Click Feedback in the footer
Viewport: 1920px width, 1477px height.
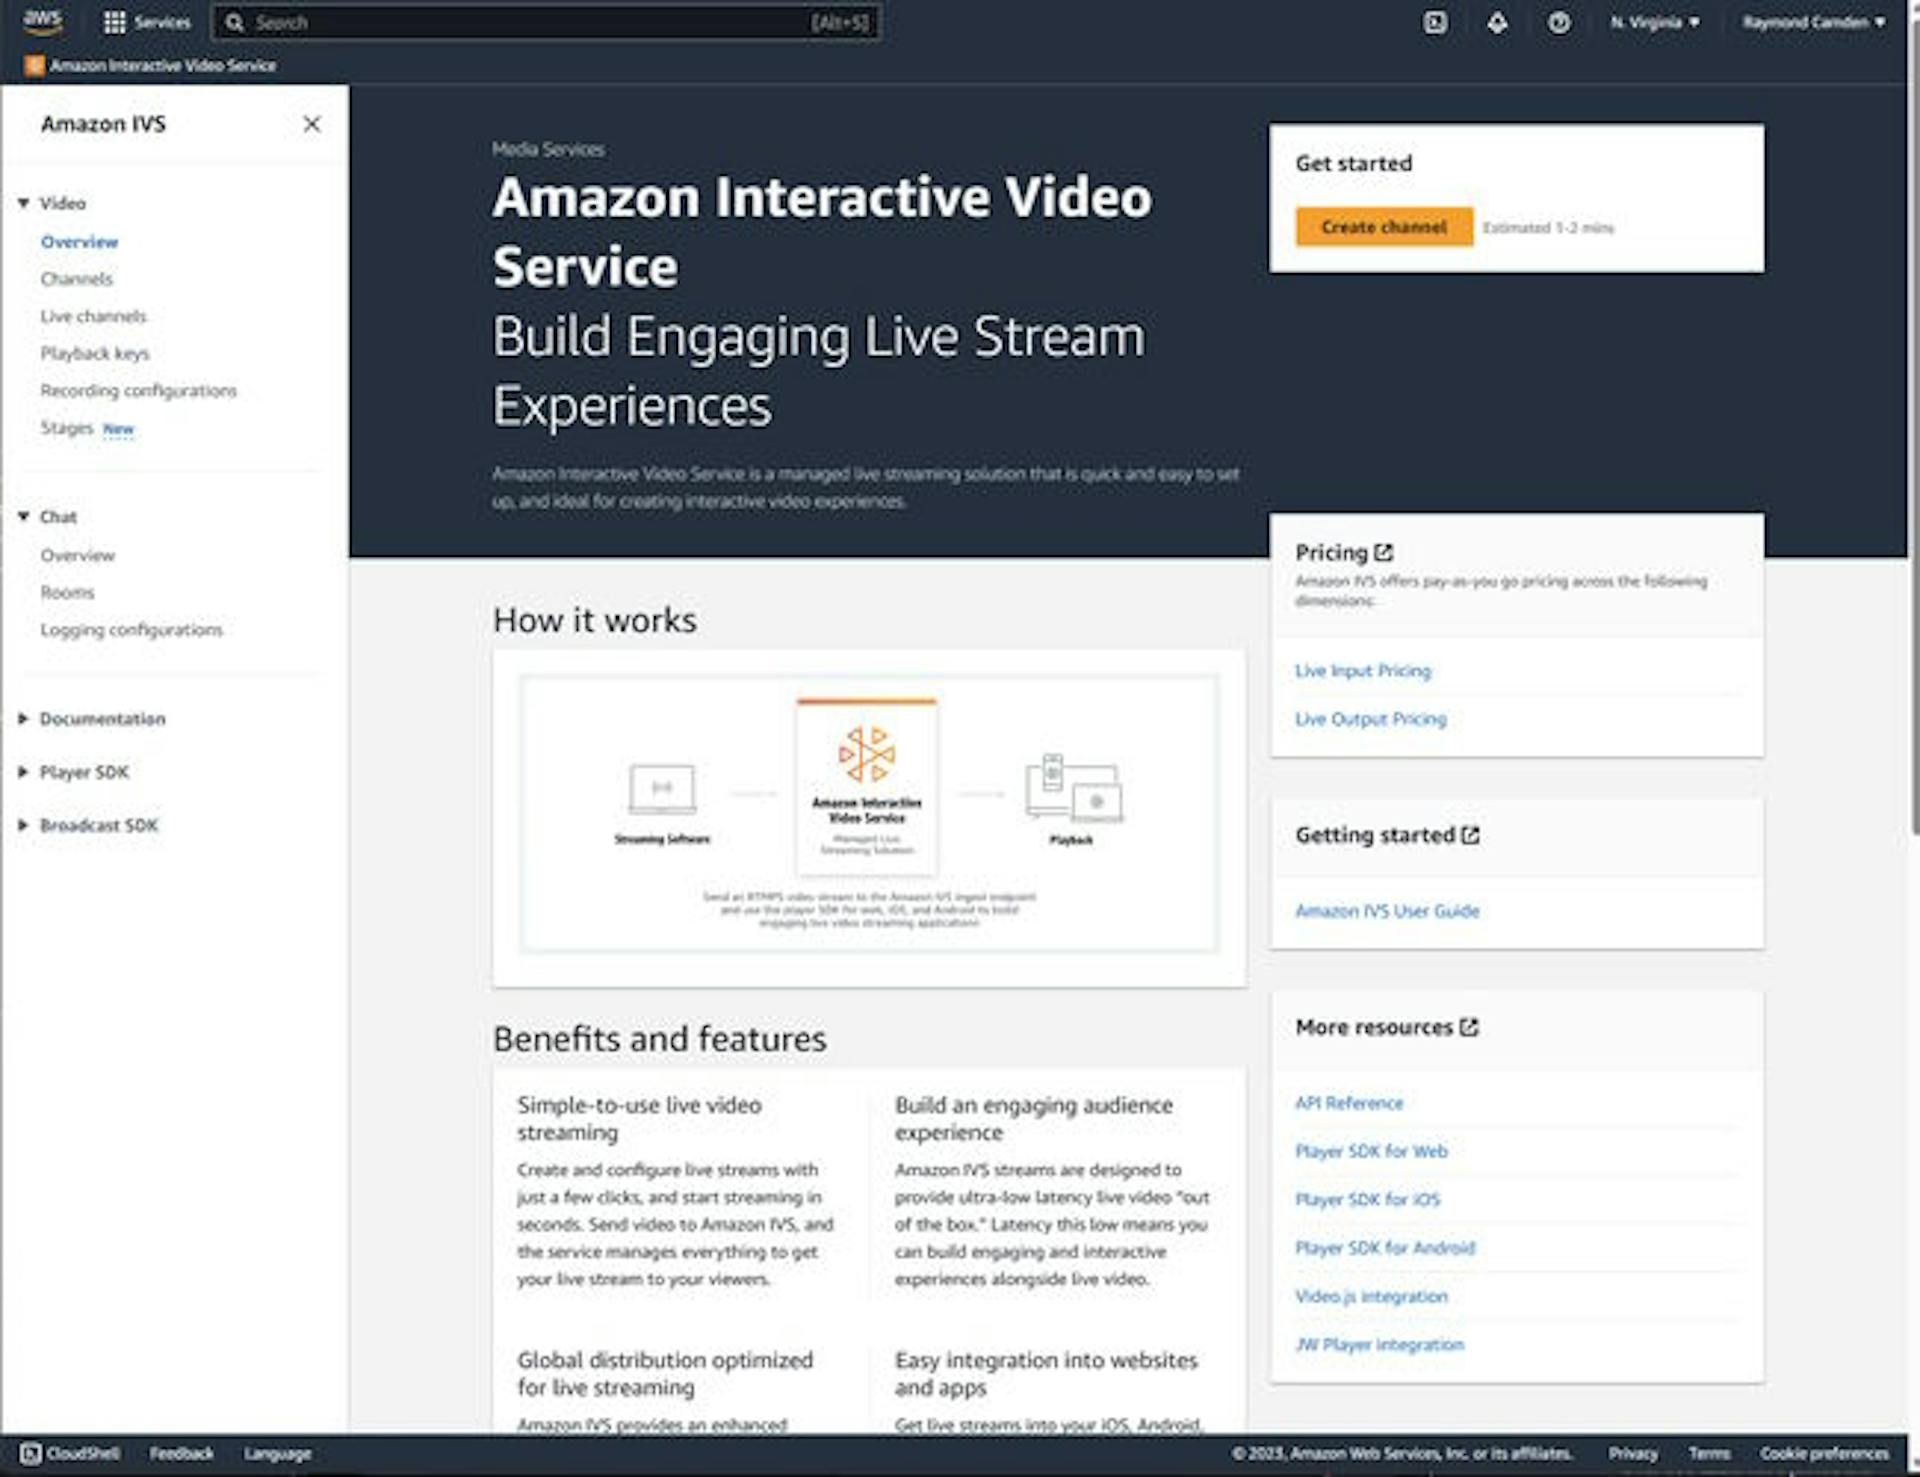(181, 1453)
